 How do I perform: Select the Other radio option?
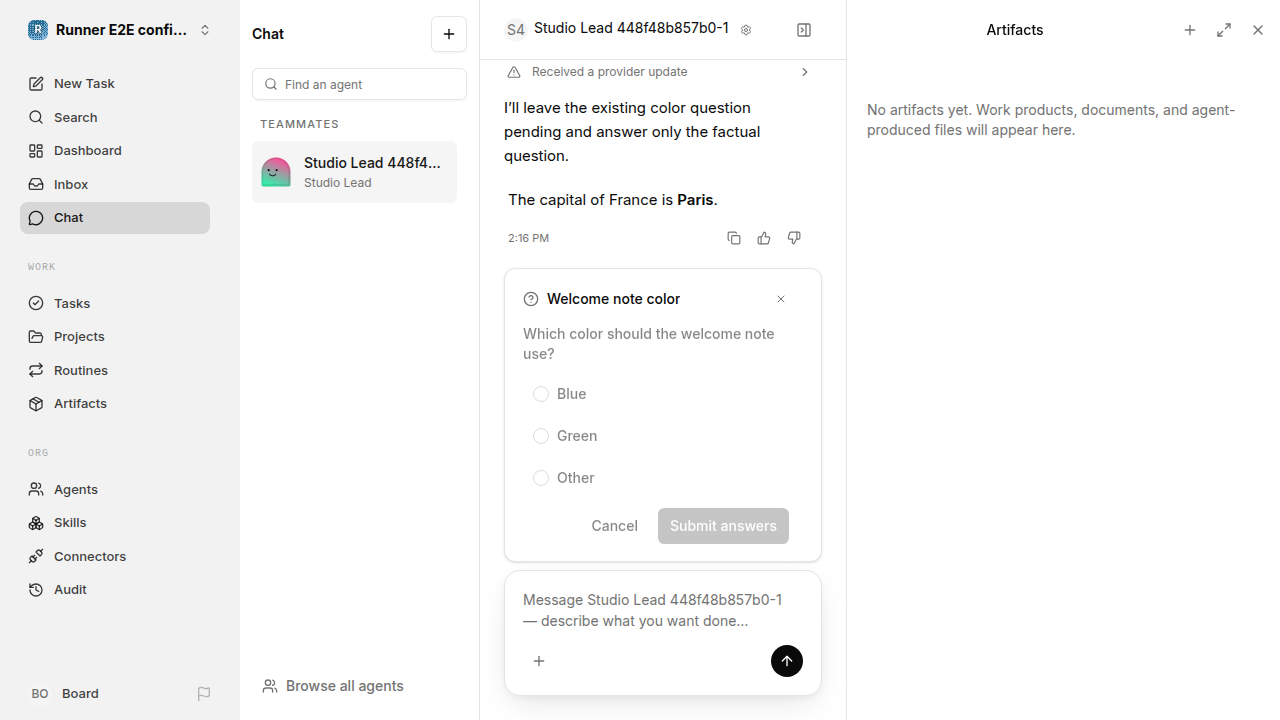tap(541, 478)
